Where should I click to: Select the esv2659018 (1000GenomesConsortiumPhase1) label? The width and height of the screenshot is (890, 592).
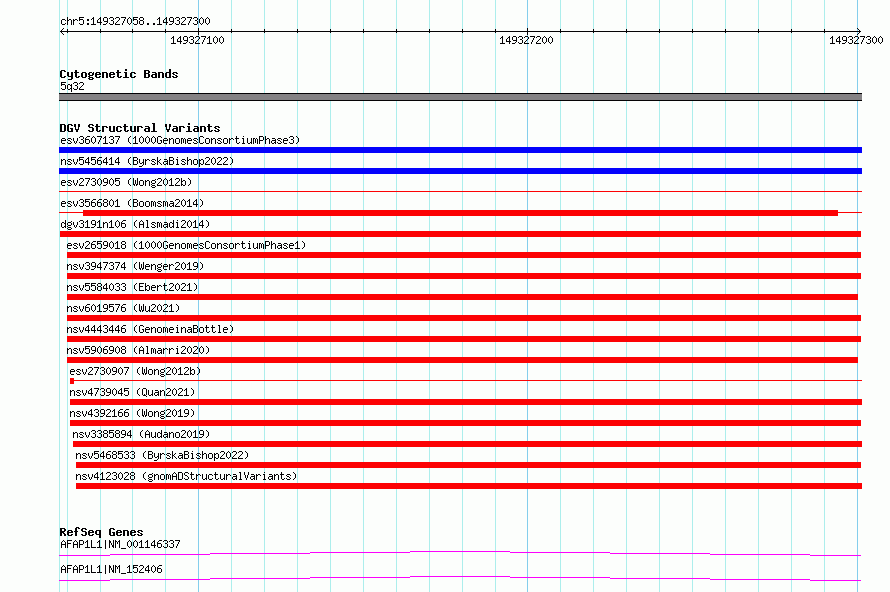(186, 245)
